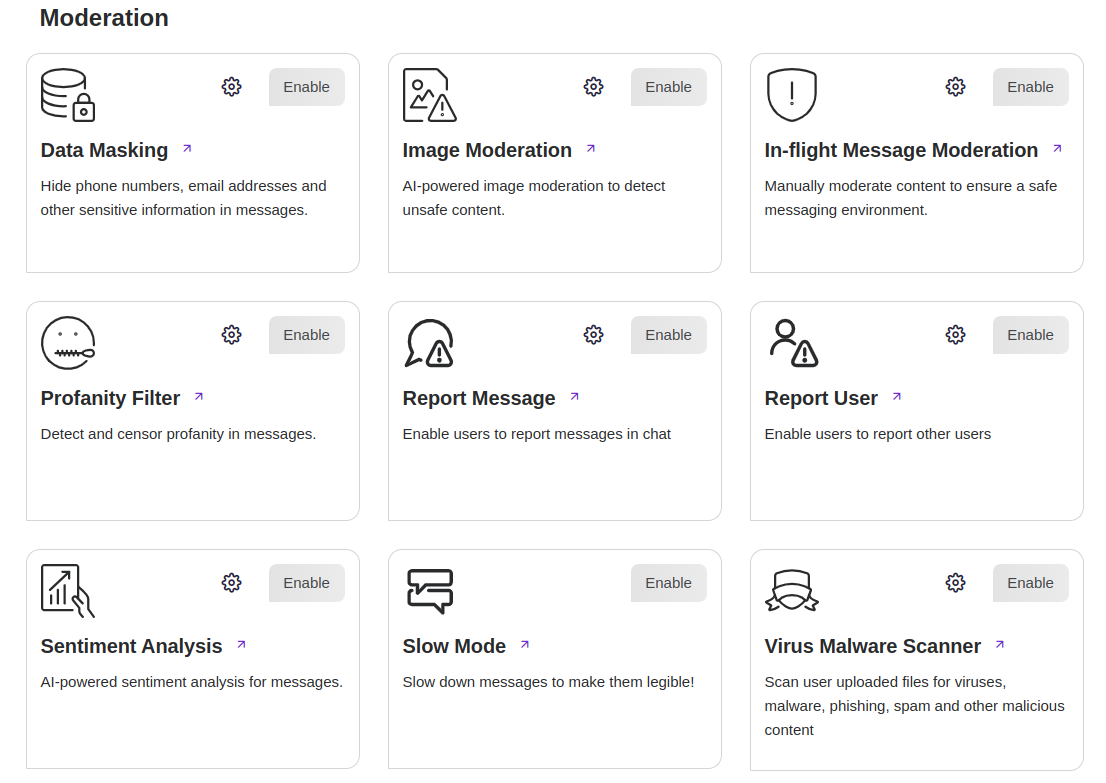The height and width of the screenshot is (783, 1106).
Task: Enable Sentiment Analysis
Action: coord(306,583)
